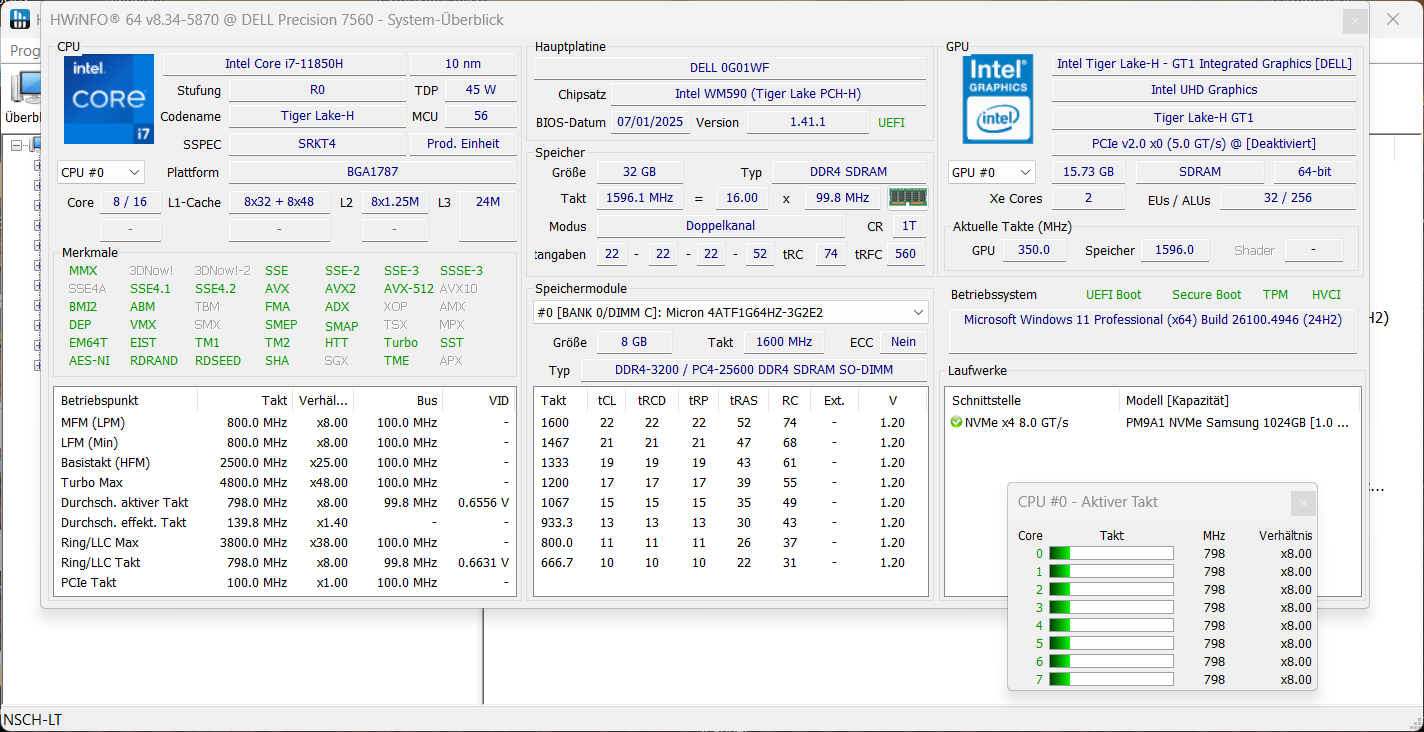Click the Intel Core i7-11850H name field
Screen dimensions: 1424x732
click(284, 63)
